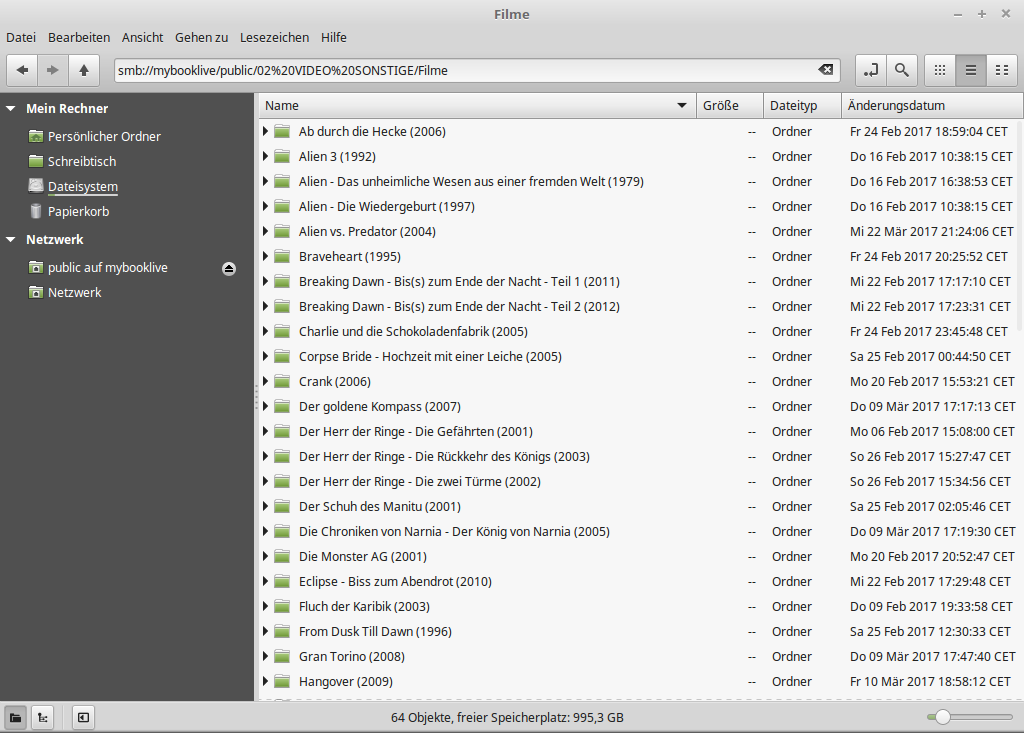Switch to icon view
This screenshot has width=1024, height=733.
tap(939, 70)
